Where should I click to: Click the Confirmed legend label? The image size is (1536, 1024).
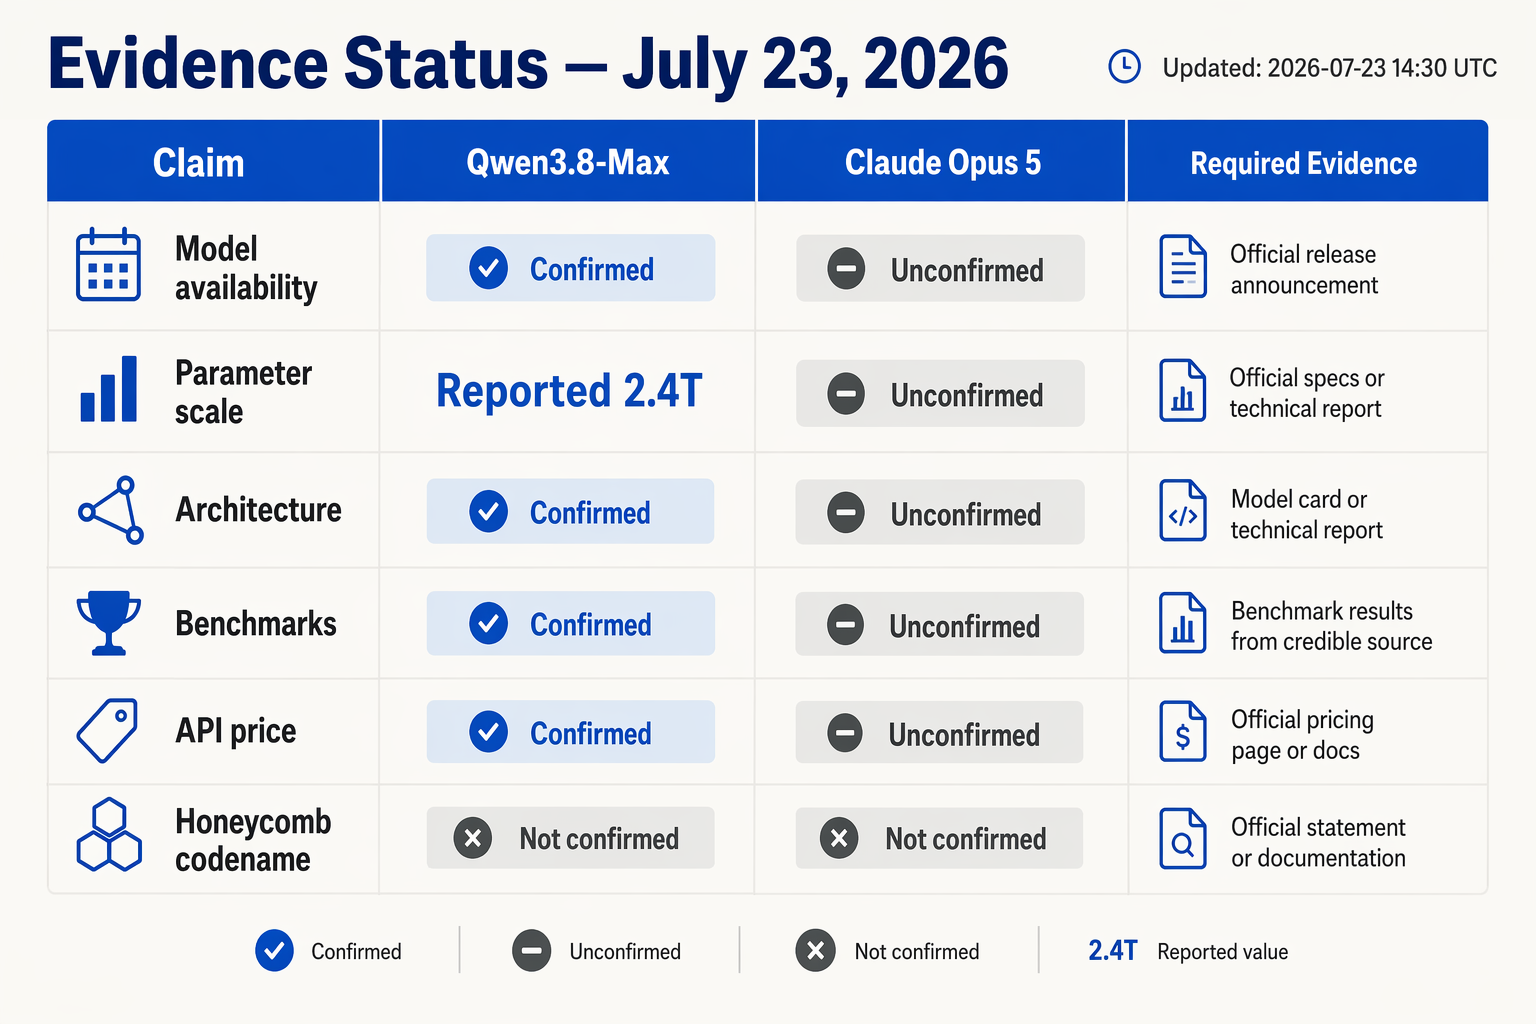356,952
